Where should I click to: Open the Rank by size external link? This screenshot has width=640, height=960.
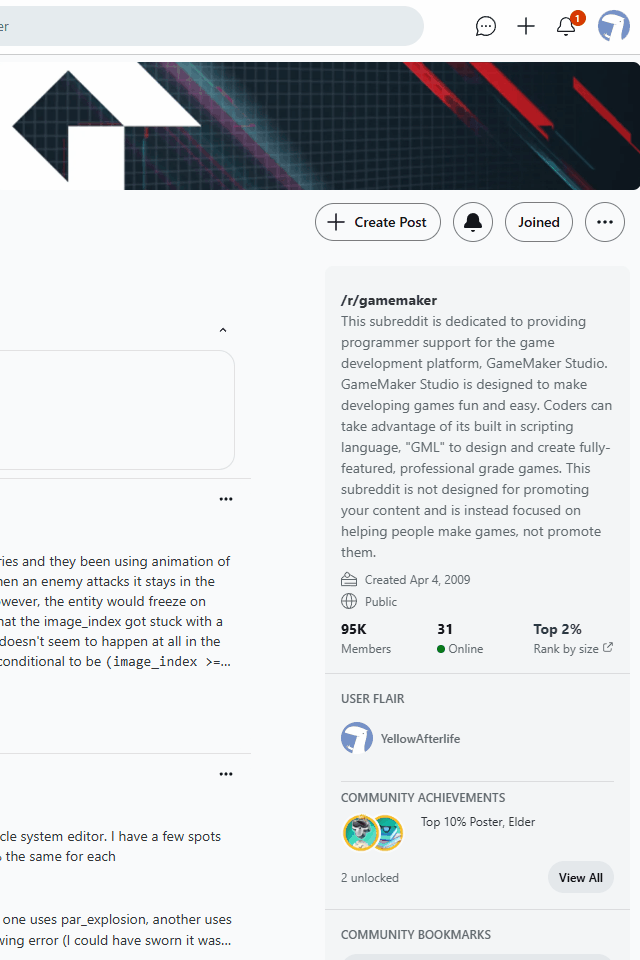tap(573, 648)
